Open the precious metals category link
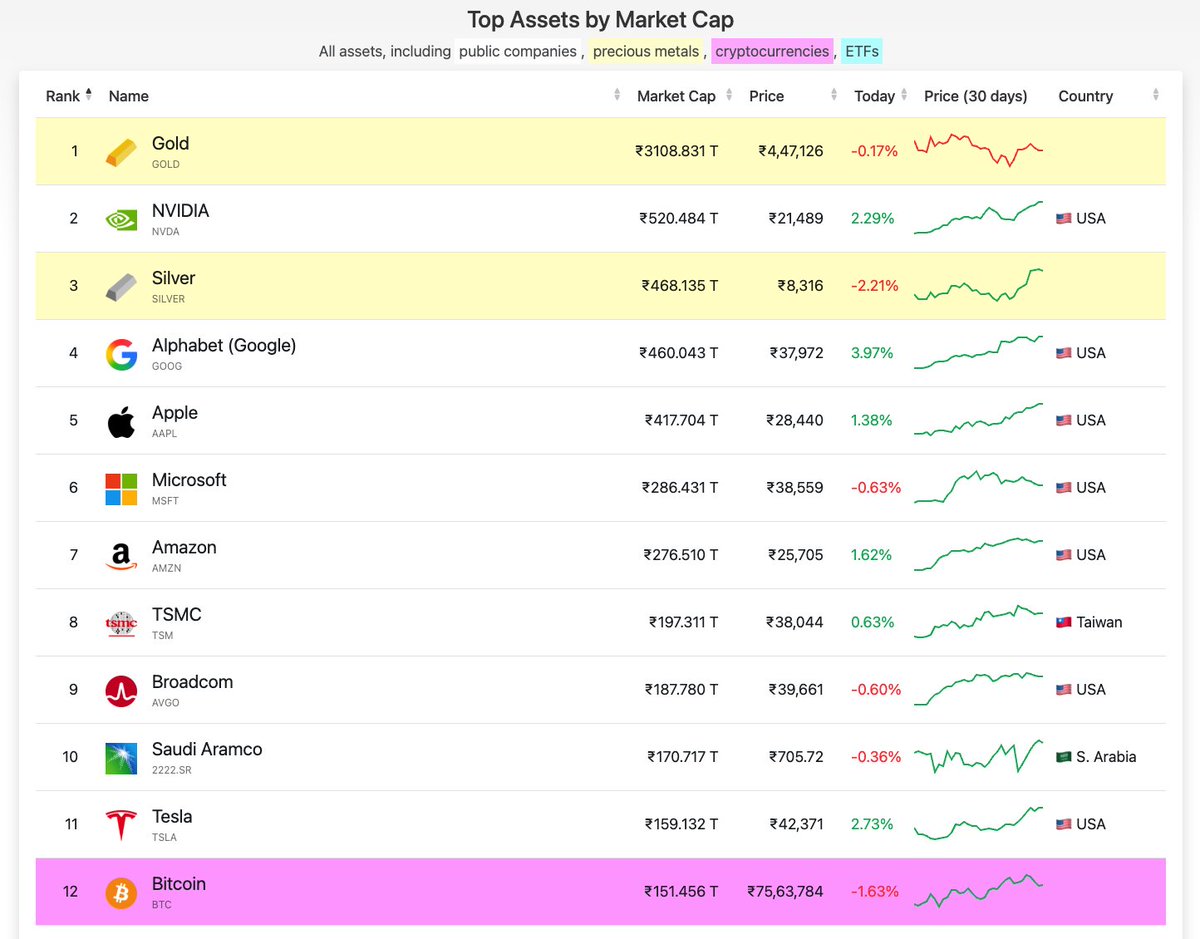 coord(646,51)
